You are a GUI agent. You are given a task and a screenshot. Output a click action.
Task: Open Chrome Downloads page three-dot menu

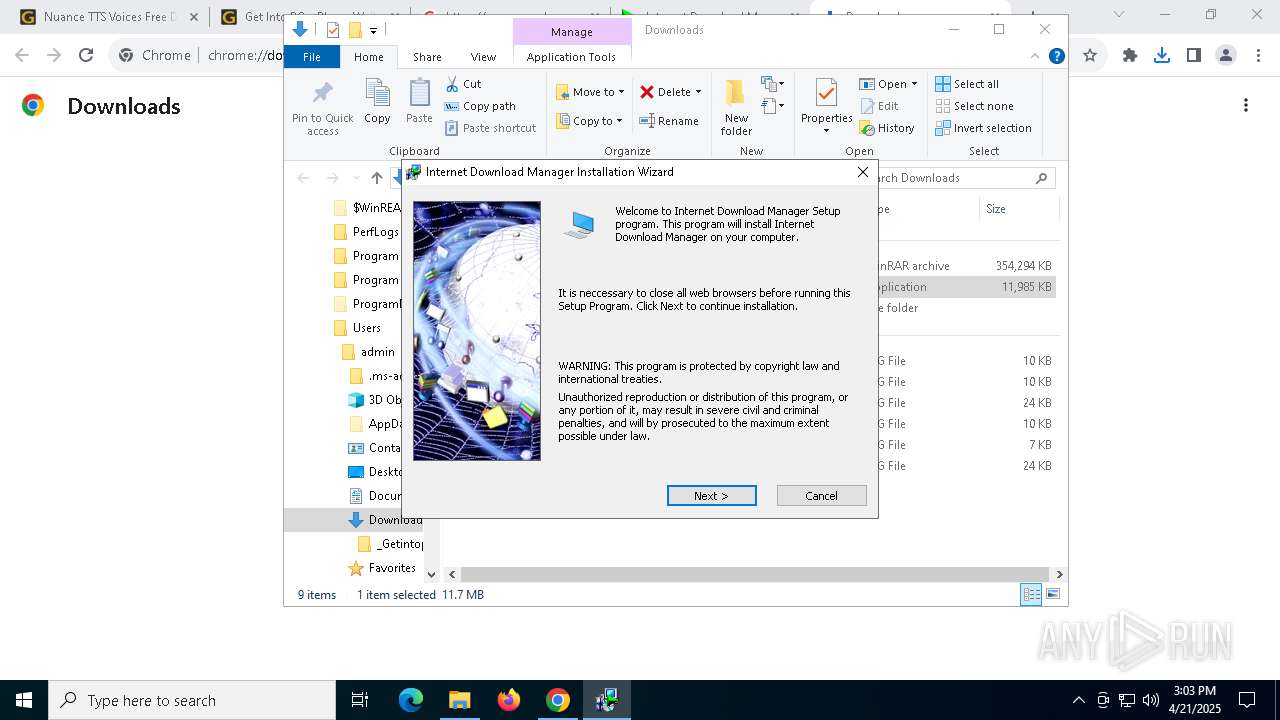[1246, 105]
